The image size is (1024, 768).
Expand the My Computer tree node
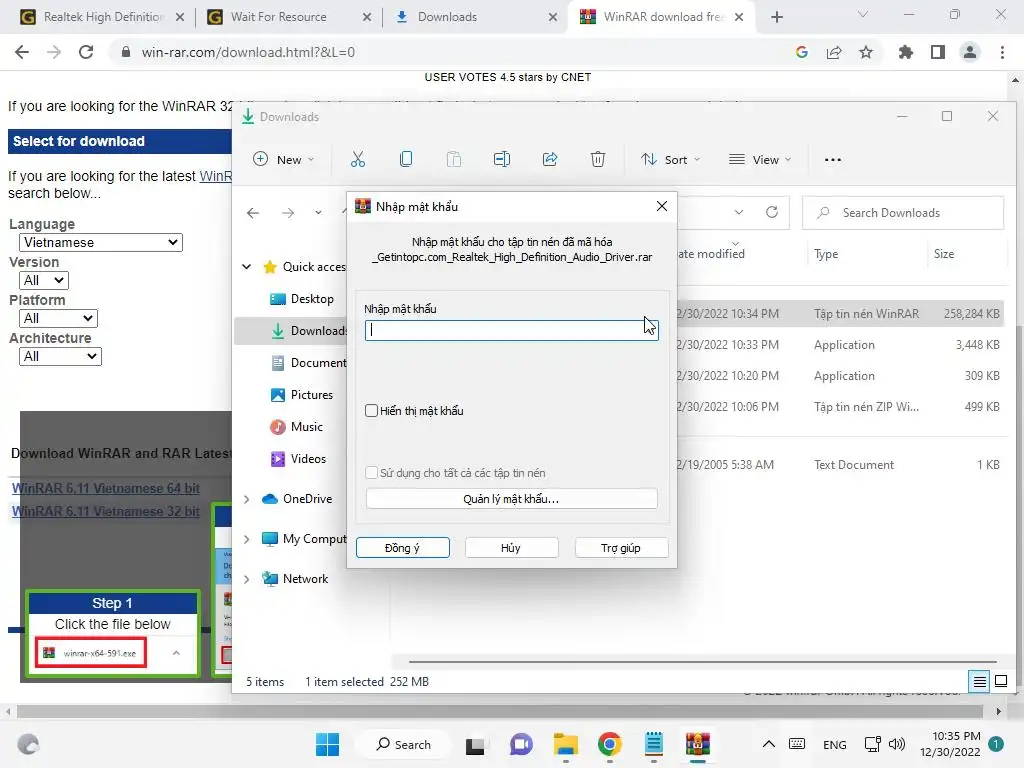[x=246, y=539]
